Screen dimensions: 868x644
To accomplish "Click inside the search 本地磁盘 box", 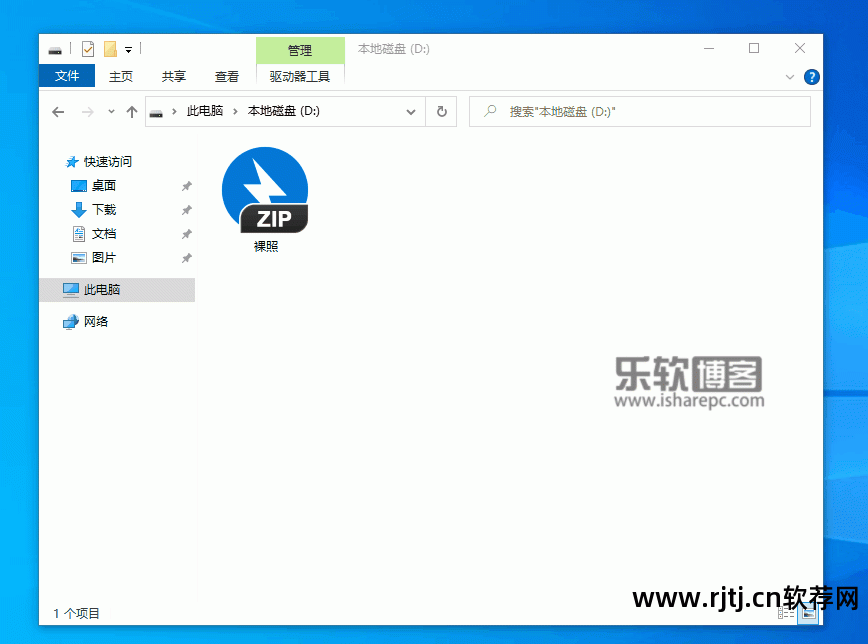I will point(640,111).
